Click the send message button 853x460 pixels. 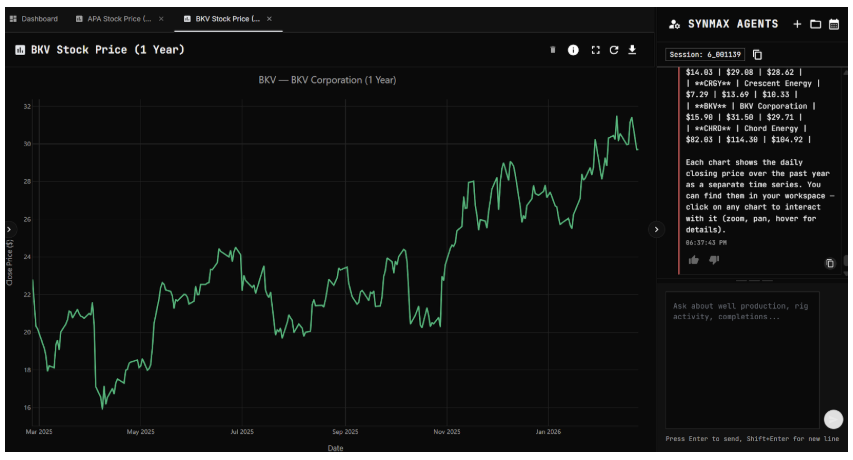833,420
